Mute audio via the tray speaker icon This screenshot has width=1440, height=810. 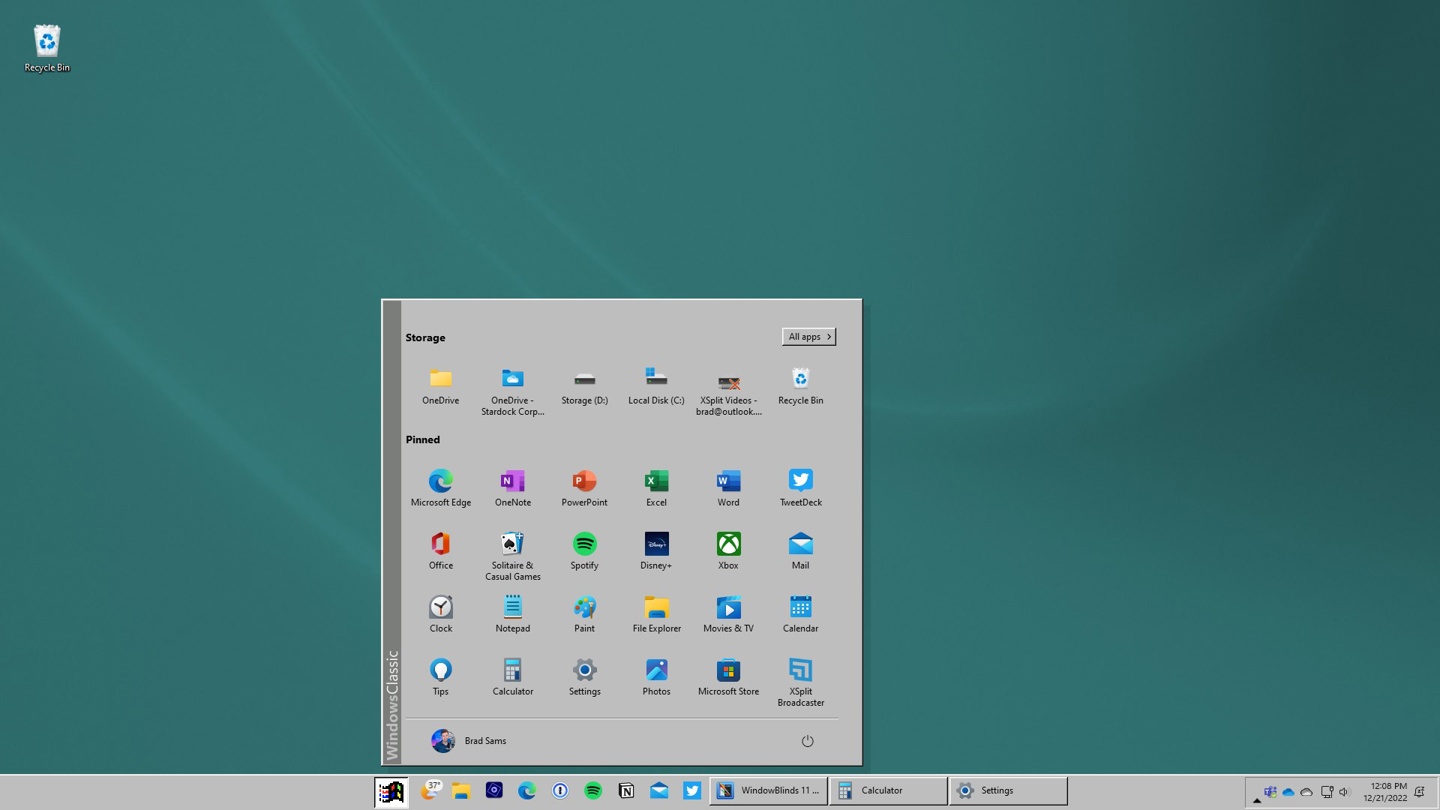(1343, 791)
